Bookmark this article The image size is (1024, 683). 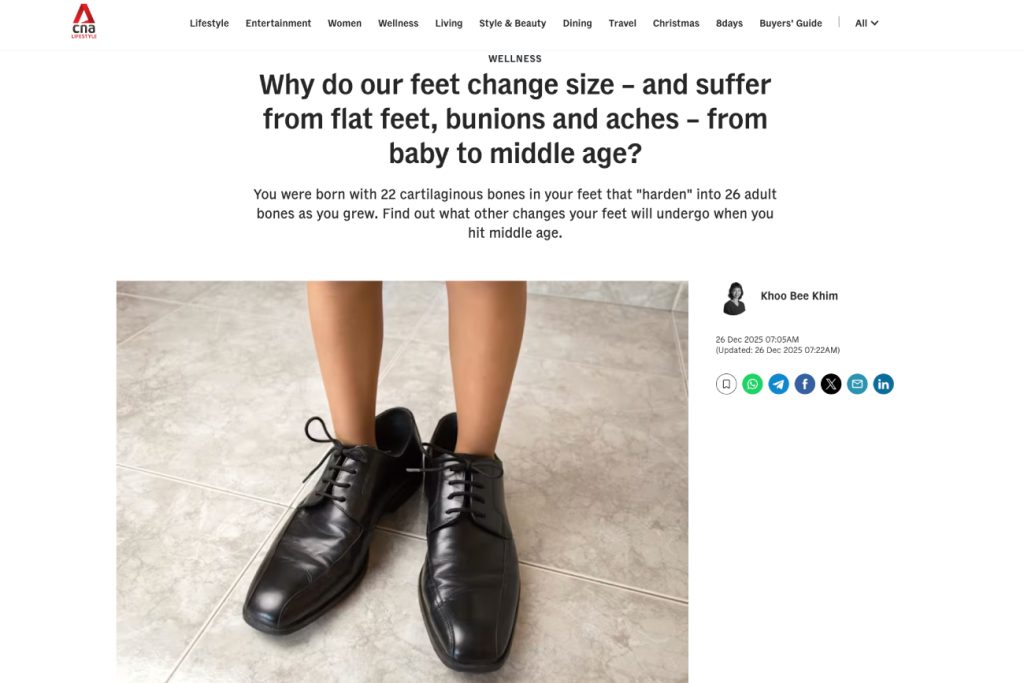point(726,384)
